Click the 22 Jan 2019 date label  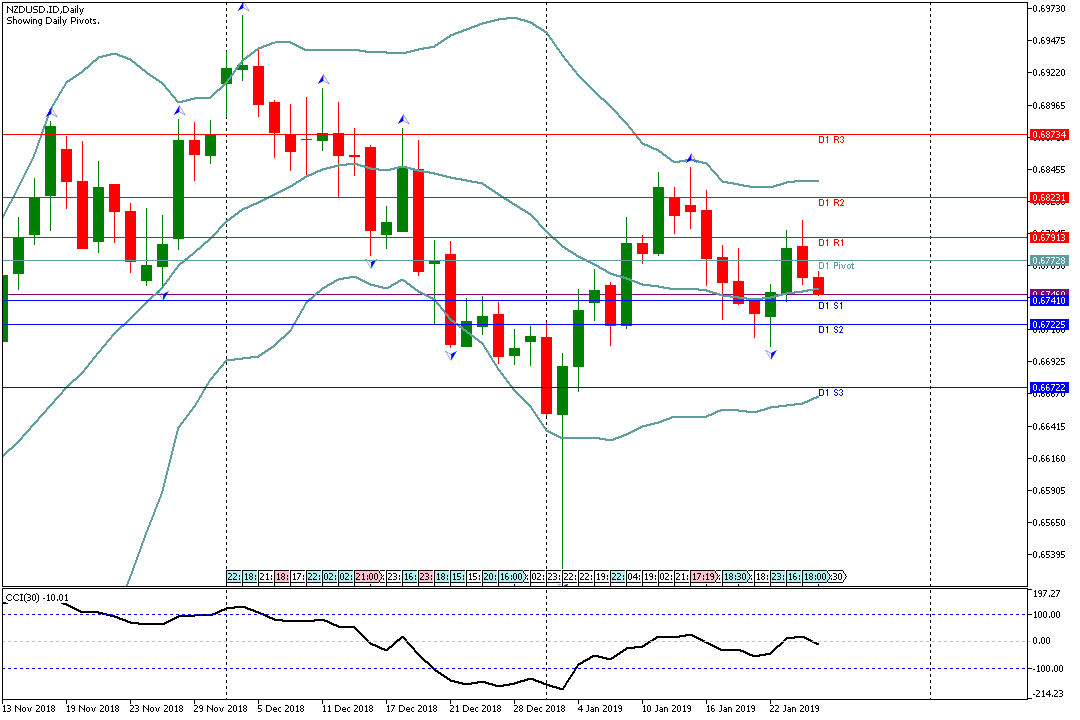coord(795,709)
